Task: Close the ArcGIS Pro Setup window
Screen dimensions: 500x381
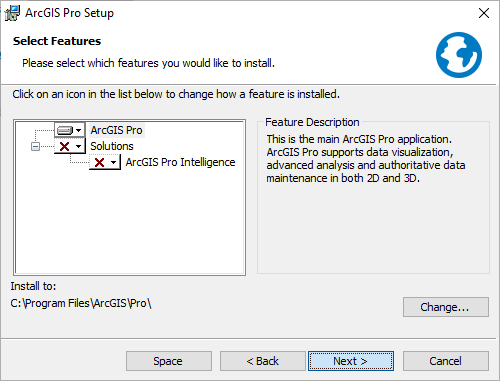Action: coord(484,13)
